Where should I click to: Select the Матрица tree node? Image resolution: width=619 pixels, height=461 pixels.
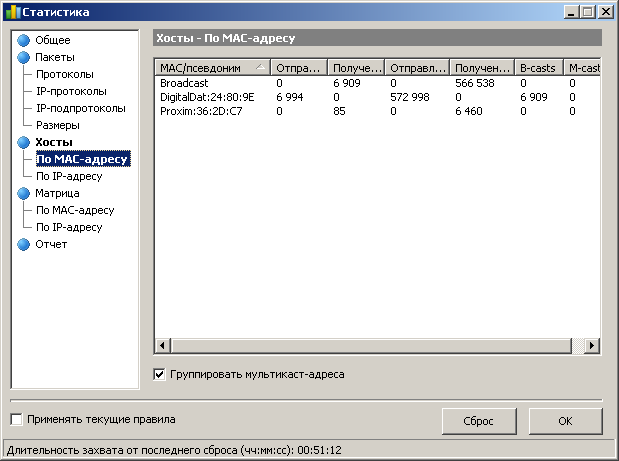coord(57,193)
